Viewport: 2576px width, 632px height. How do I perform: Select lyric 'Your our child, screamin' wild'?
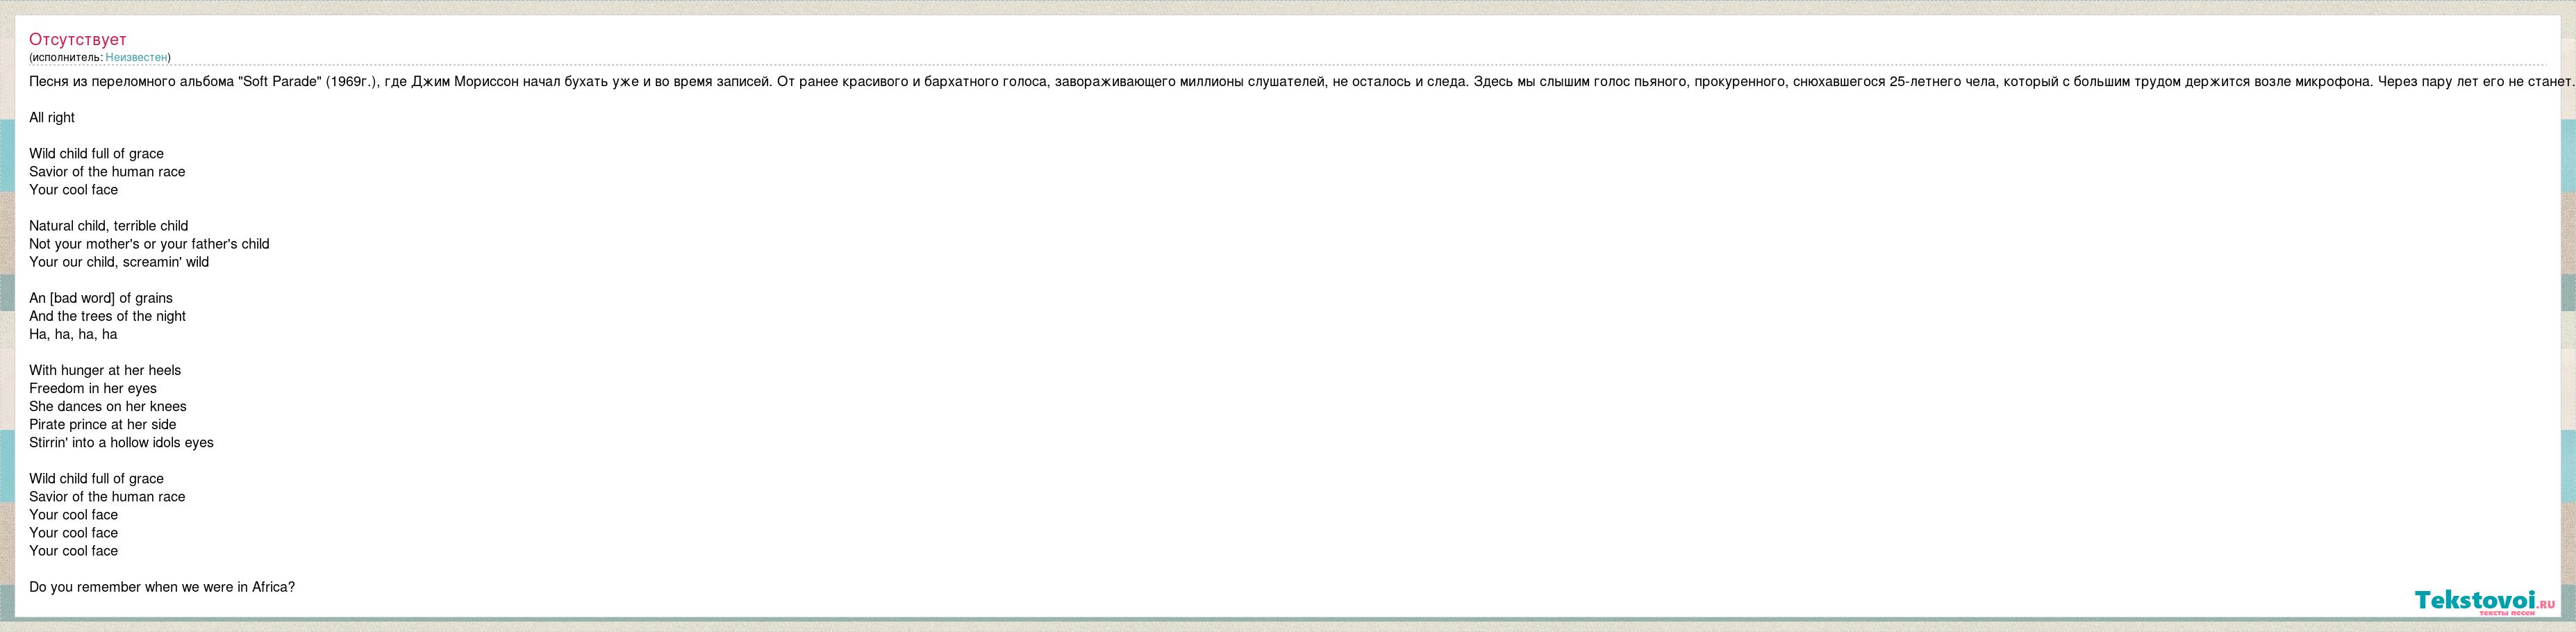(x=119, y=262)
